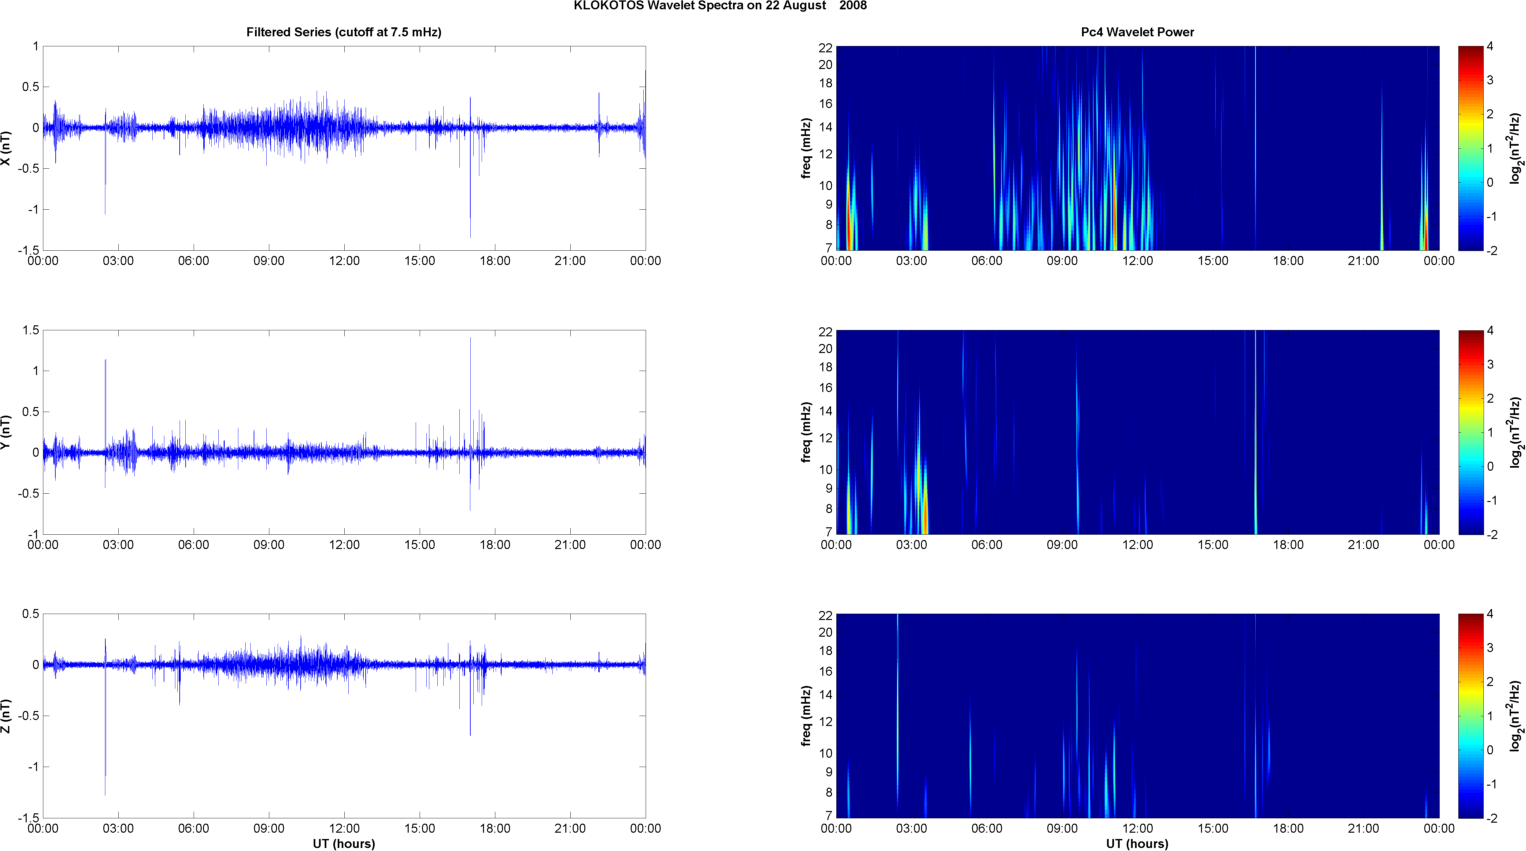The width and height of the screenshot is (1526, 851).
Task: Click the Pc4 Wavelet Power heading
Action: tap(1137, 32)
